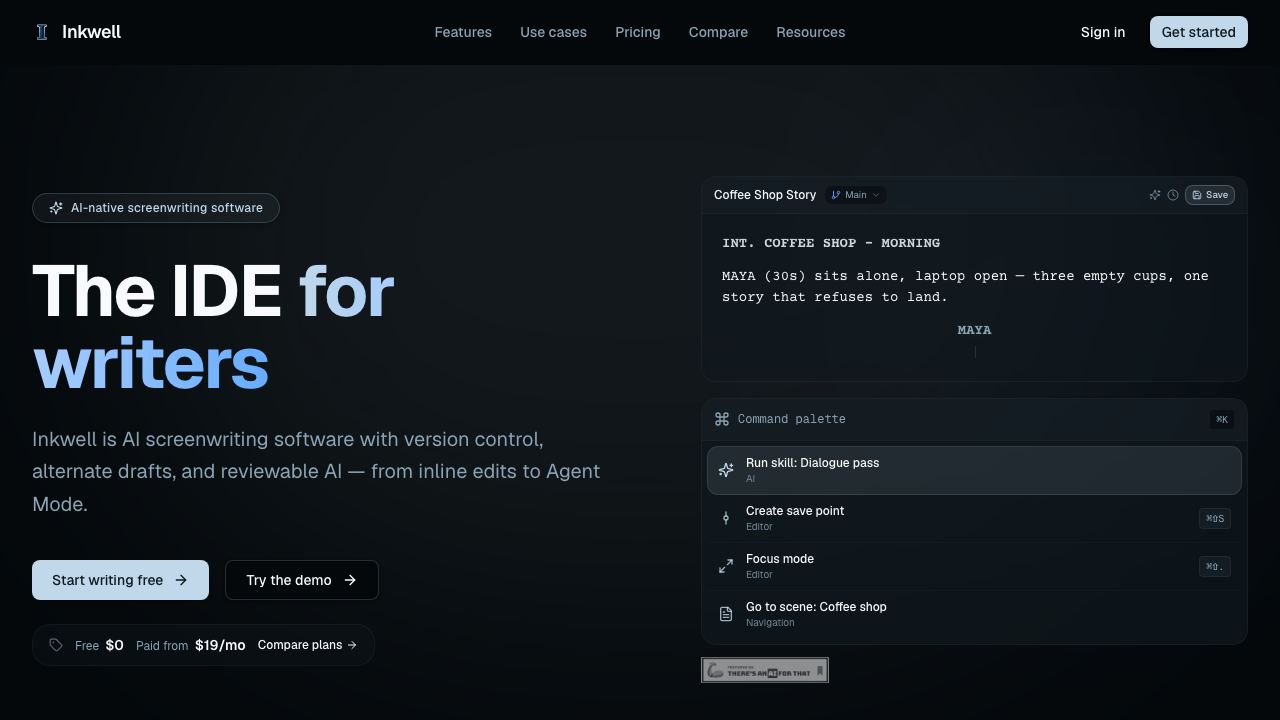Click the INT. COFFEE SHOP - MORNING scene heading

click(x=831, y=243)
